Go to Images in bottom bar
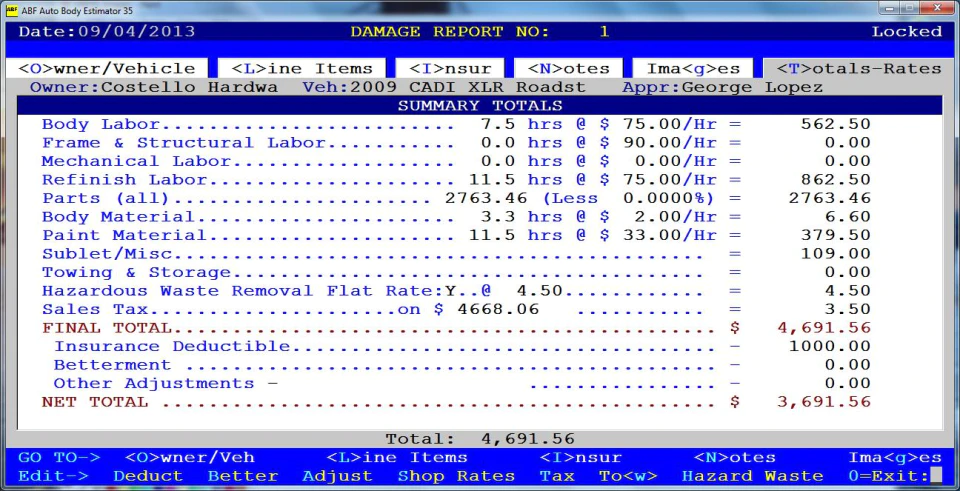 (894, 458)
